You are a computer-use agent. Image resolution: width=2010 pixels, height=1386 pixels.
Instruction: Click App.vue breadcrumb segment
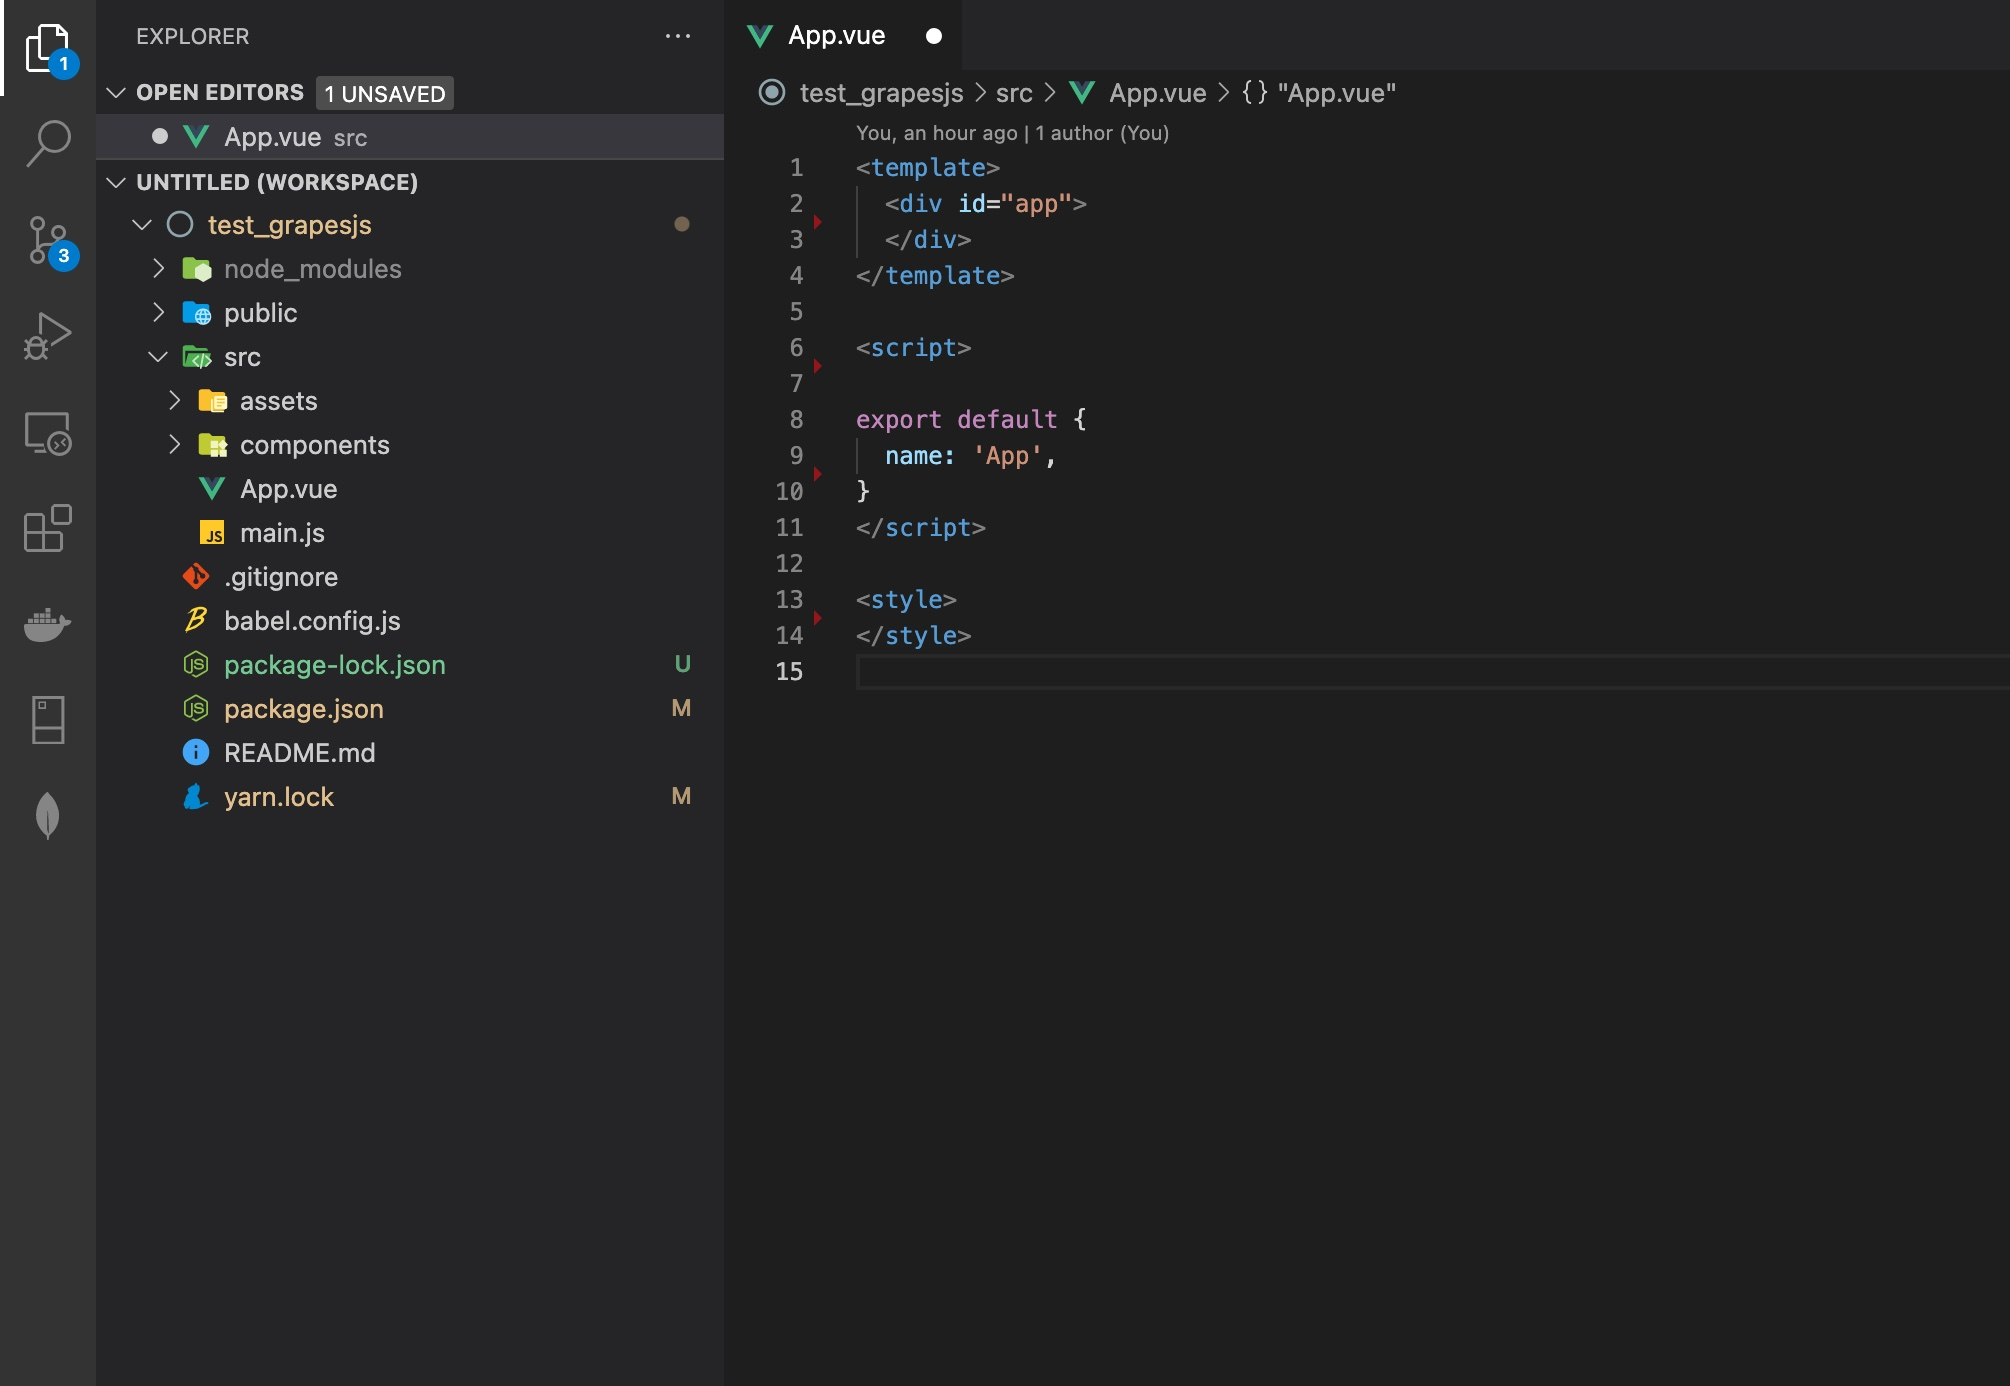tap(1157, 93)
